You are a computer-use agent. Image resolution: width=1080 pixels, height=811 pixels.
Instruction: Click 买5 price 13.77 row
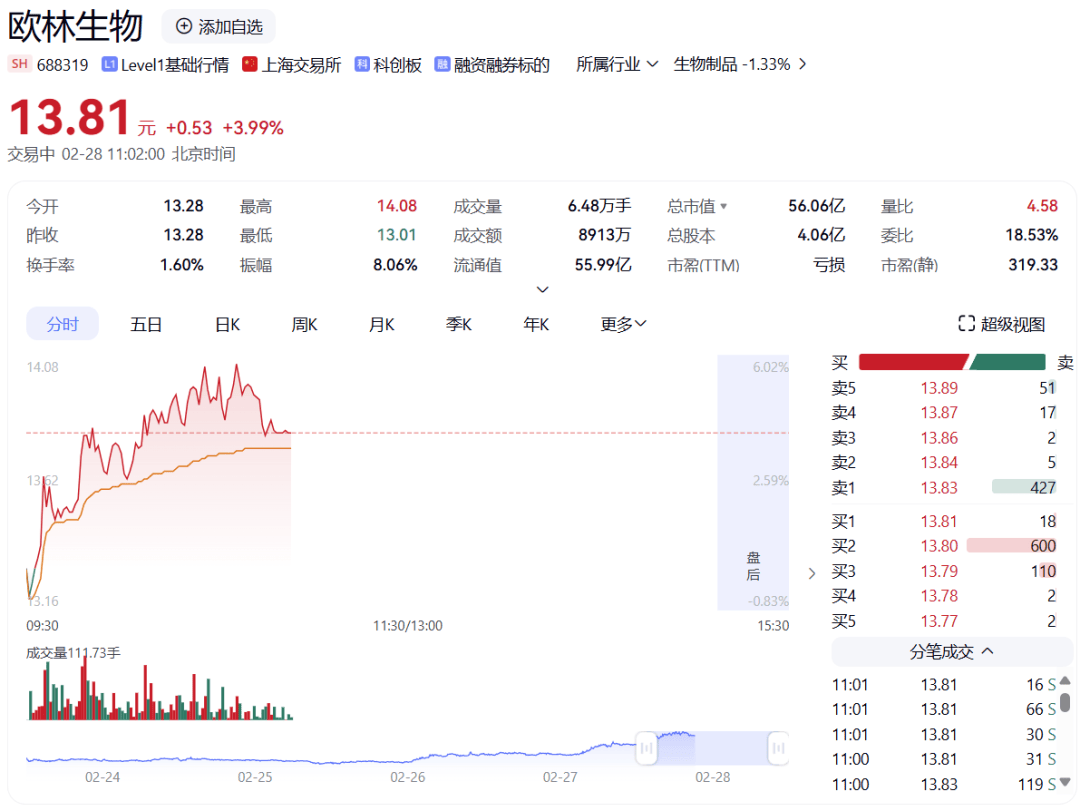[x=944, y=621]
